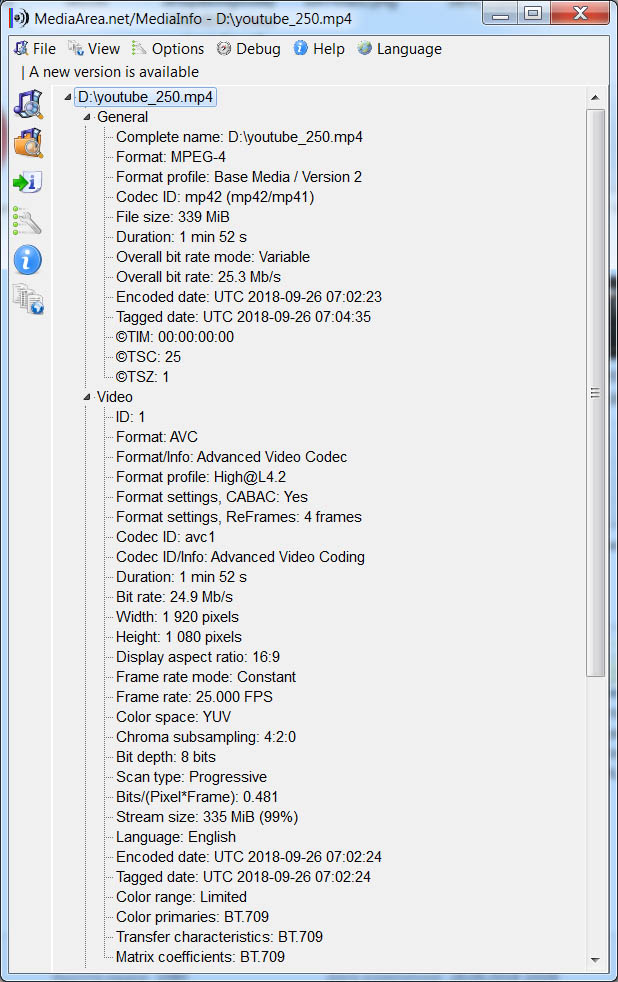Image resolution: width=618 pixels, height=982 pixels.
Task: Select the '©TSZ: 1' row
Action: [x=142, y=377]
